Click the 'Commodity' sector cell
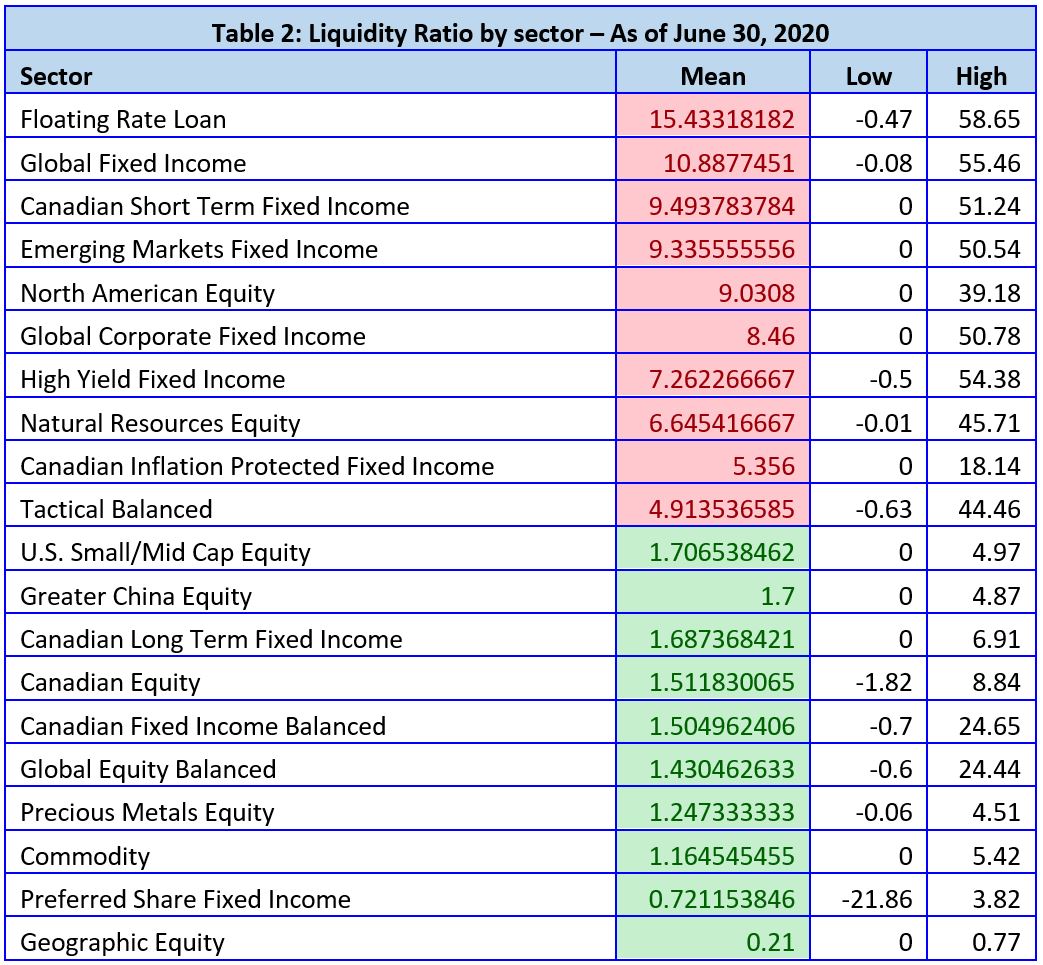Screen dimensions: 1043x965 (85, 856)
